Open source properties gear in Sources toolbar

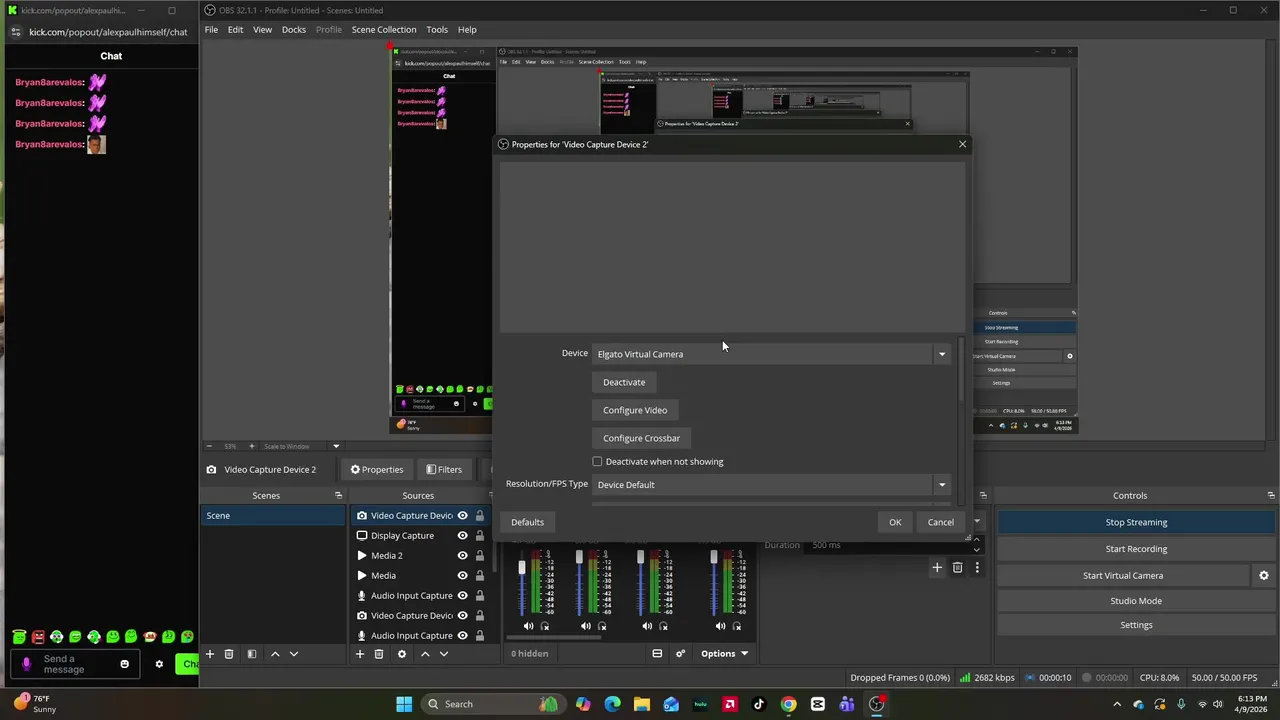[x=402, y=654]
